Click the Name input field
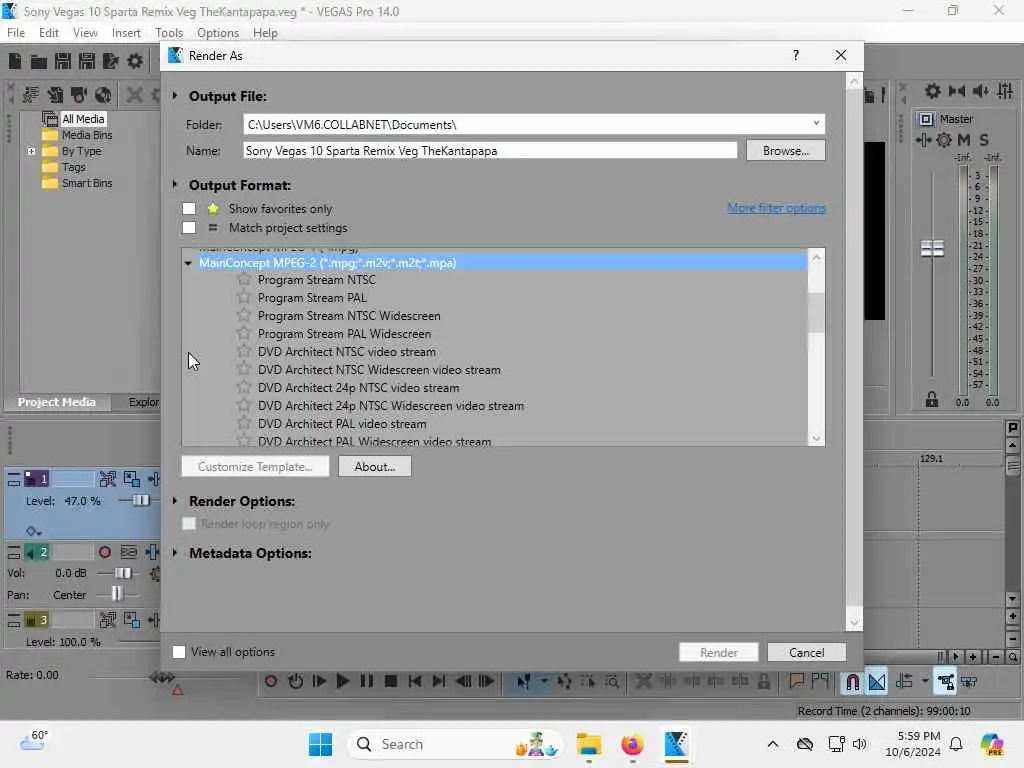The image size is (1024, 768). pyautogui.click(x=490, y=151)
